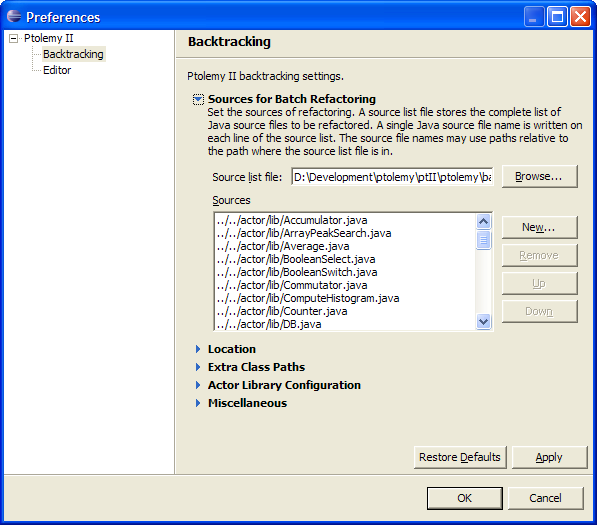Close the Preferences window

pyautogui.click(x=580, y=17)
